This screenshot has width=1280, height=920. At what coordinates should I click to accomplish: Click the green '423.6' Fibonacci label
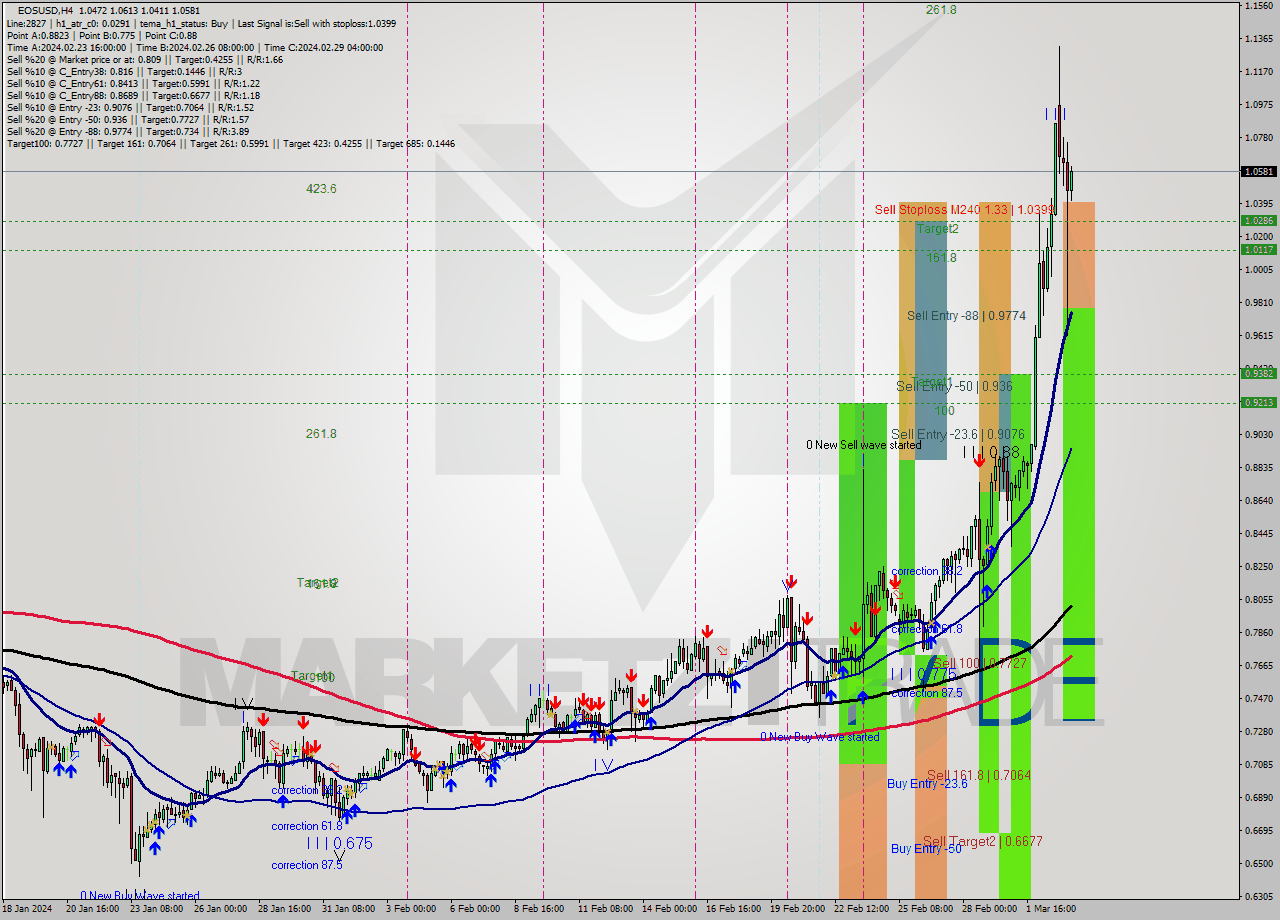tap(321, 188)
